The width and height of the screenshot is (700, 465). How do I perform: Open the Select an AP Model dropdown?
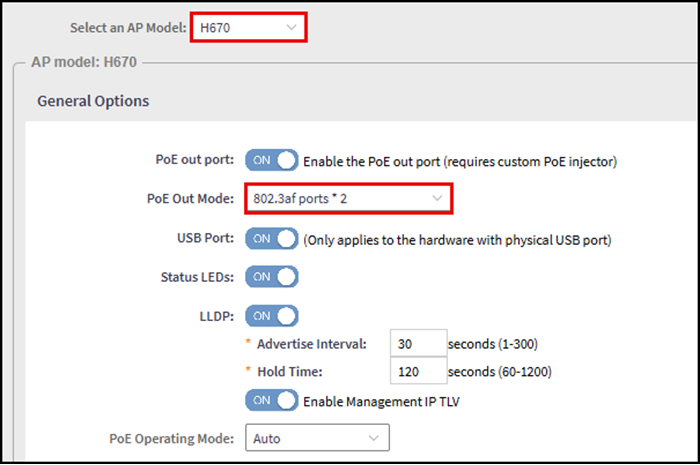pos(248,28)
